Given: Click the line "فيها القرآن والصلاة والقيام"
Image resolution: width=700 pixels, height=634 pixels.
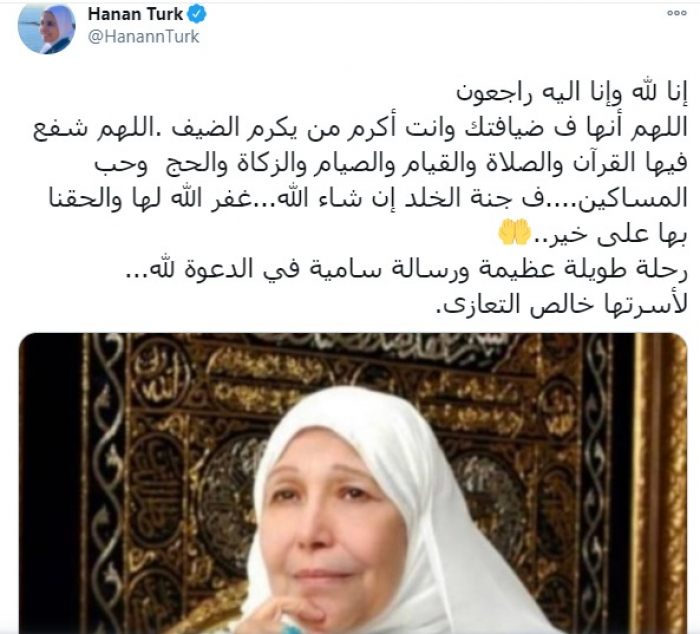Looking at the screenshot, I should coord(391,163).
